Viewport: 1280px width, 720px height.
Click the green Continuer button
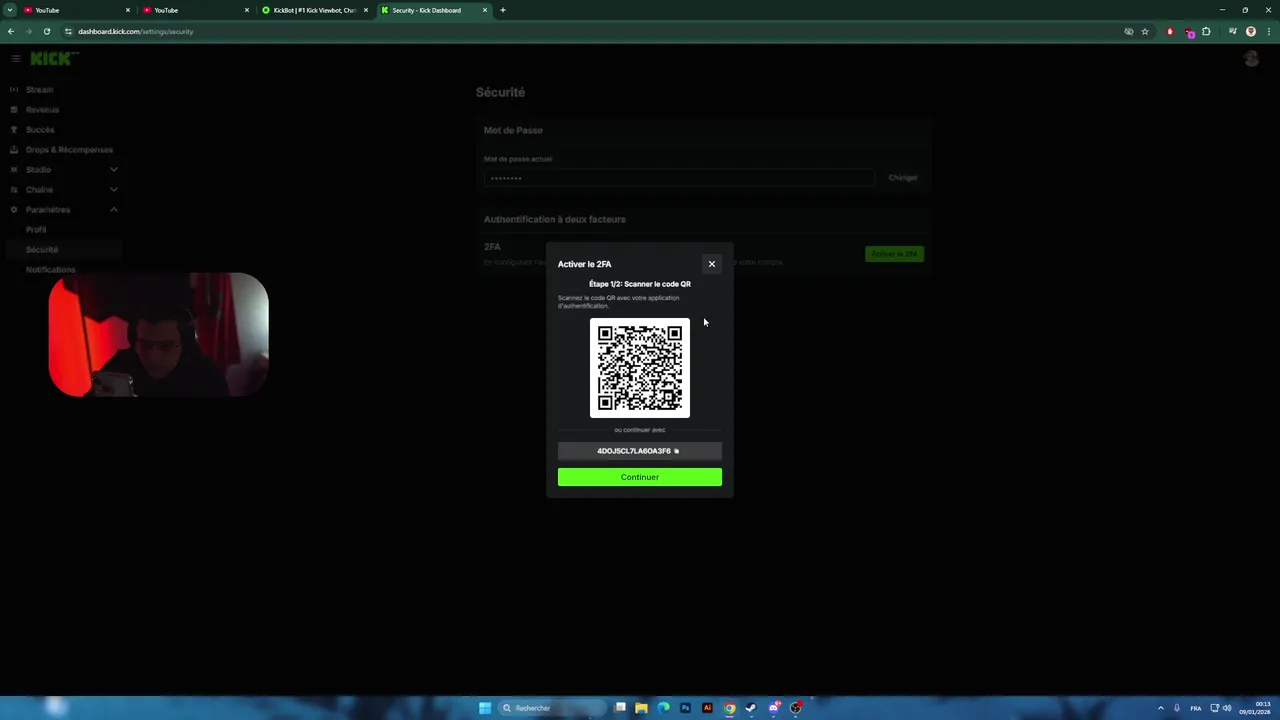[639, 477]
